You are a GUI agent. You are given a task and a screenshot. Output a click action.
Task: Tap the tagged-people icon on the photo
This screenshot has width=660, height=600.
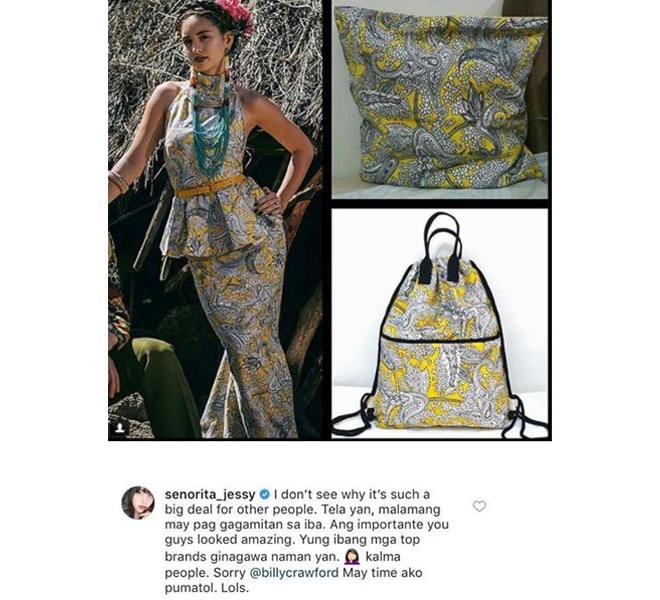(x=120, y=428)
